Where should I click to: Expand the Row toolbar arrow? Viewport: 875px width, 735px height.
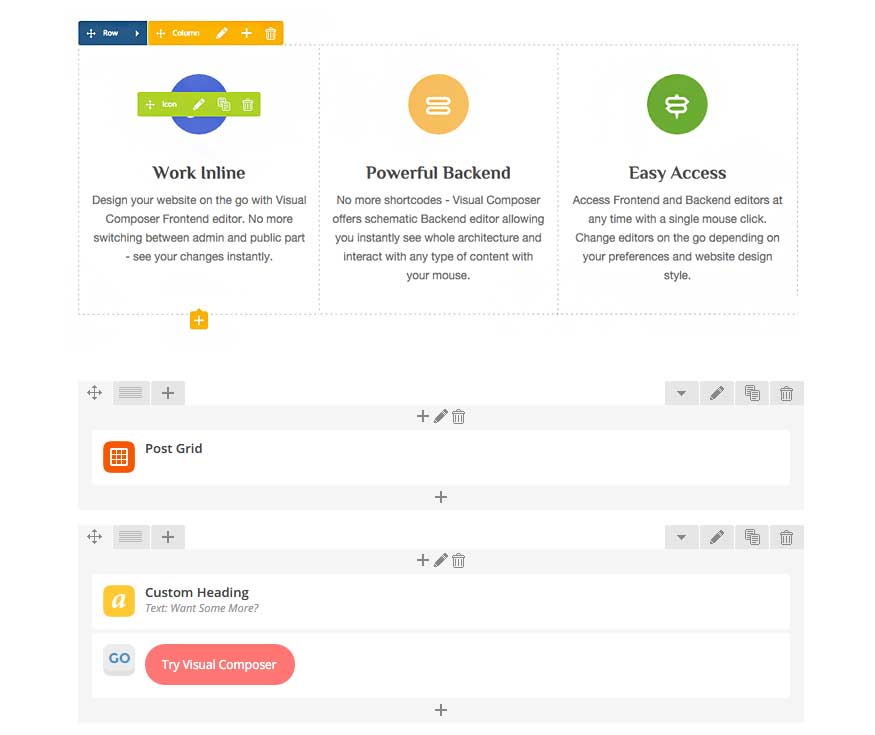[137, 33]
